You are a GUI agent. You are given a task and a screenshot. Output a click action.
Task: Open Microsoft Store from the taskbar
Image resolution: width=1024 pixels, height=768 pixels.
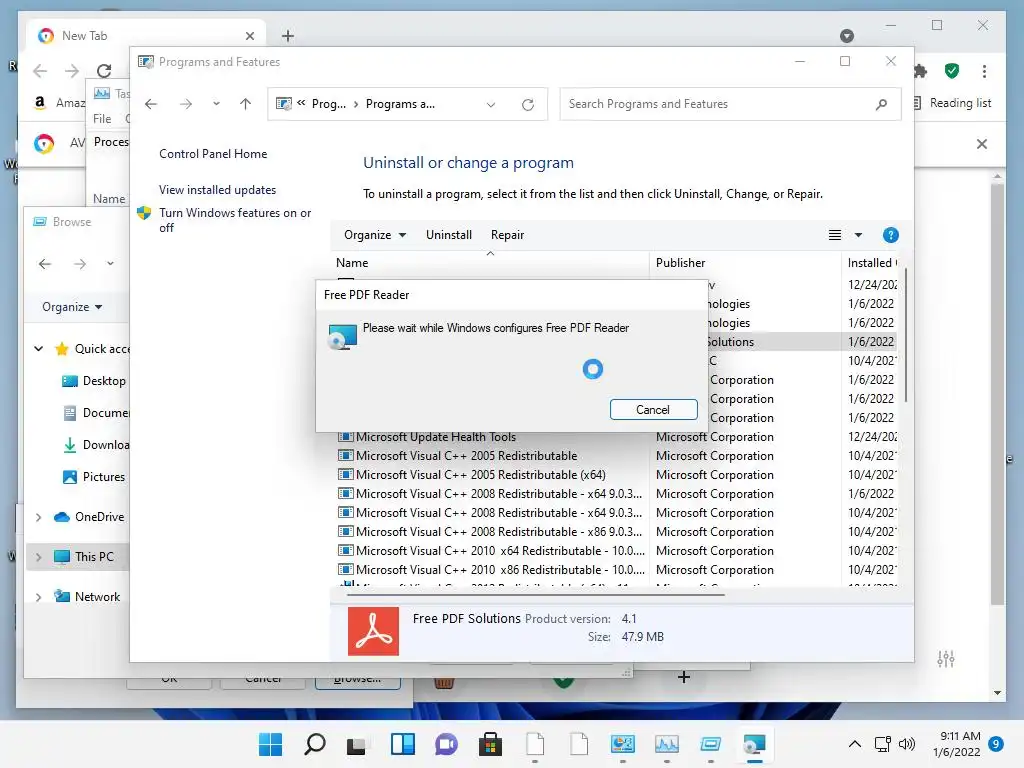click(x=490, y=744)
